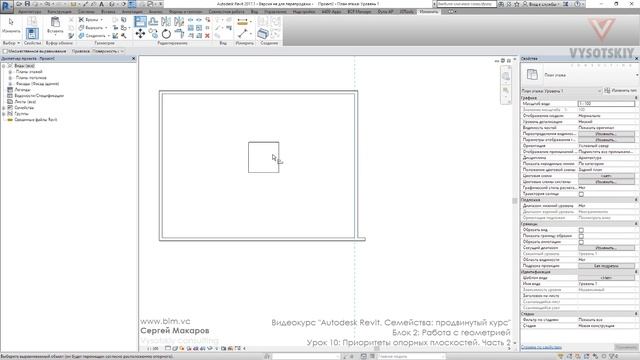
Task: Open Справка по свойствам link
Action: pos(541,347)
